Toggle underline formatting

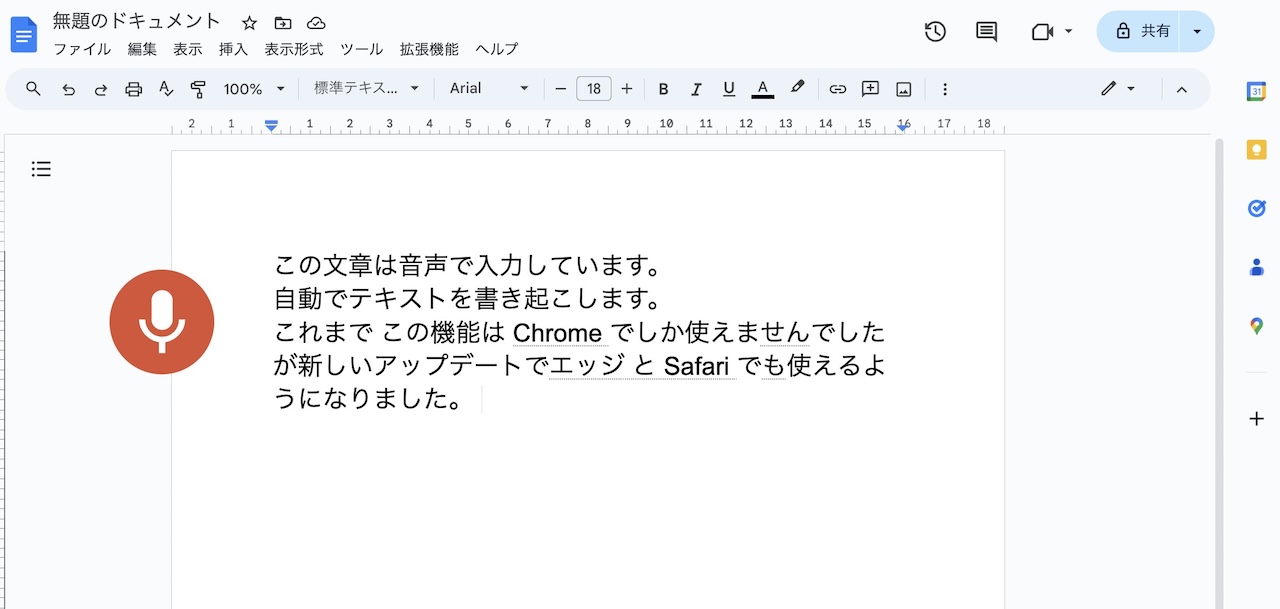[x=729, y=89]
